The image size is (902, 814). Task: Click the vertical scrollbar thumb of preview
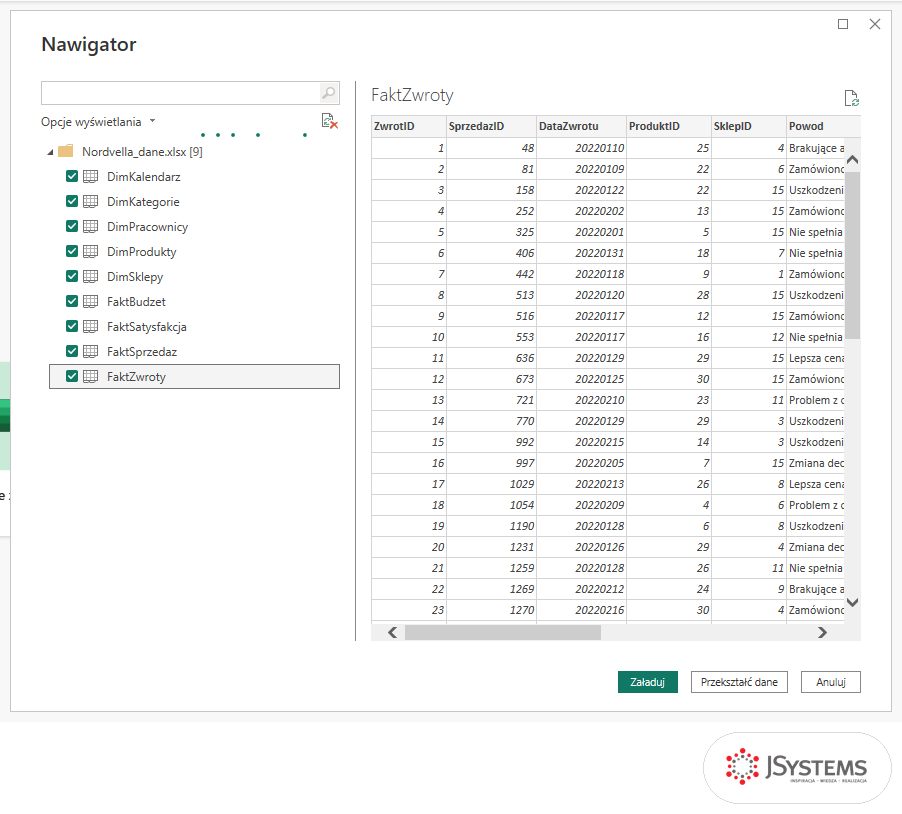click(x=853, y=255)
